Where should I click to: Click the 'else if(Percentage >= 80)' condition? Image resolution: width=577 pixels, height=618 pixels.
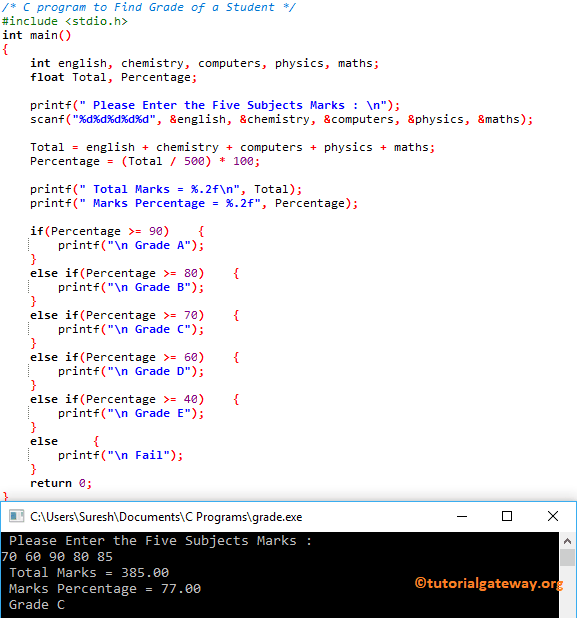[x=117, y=273]
